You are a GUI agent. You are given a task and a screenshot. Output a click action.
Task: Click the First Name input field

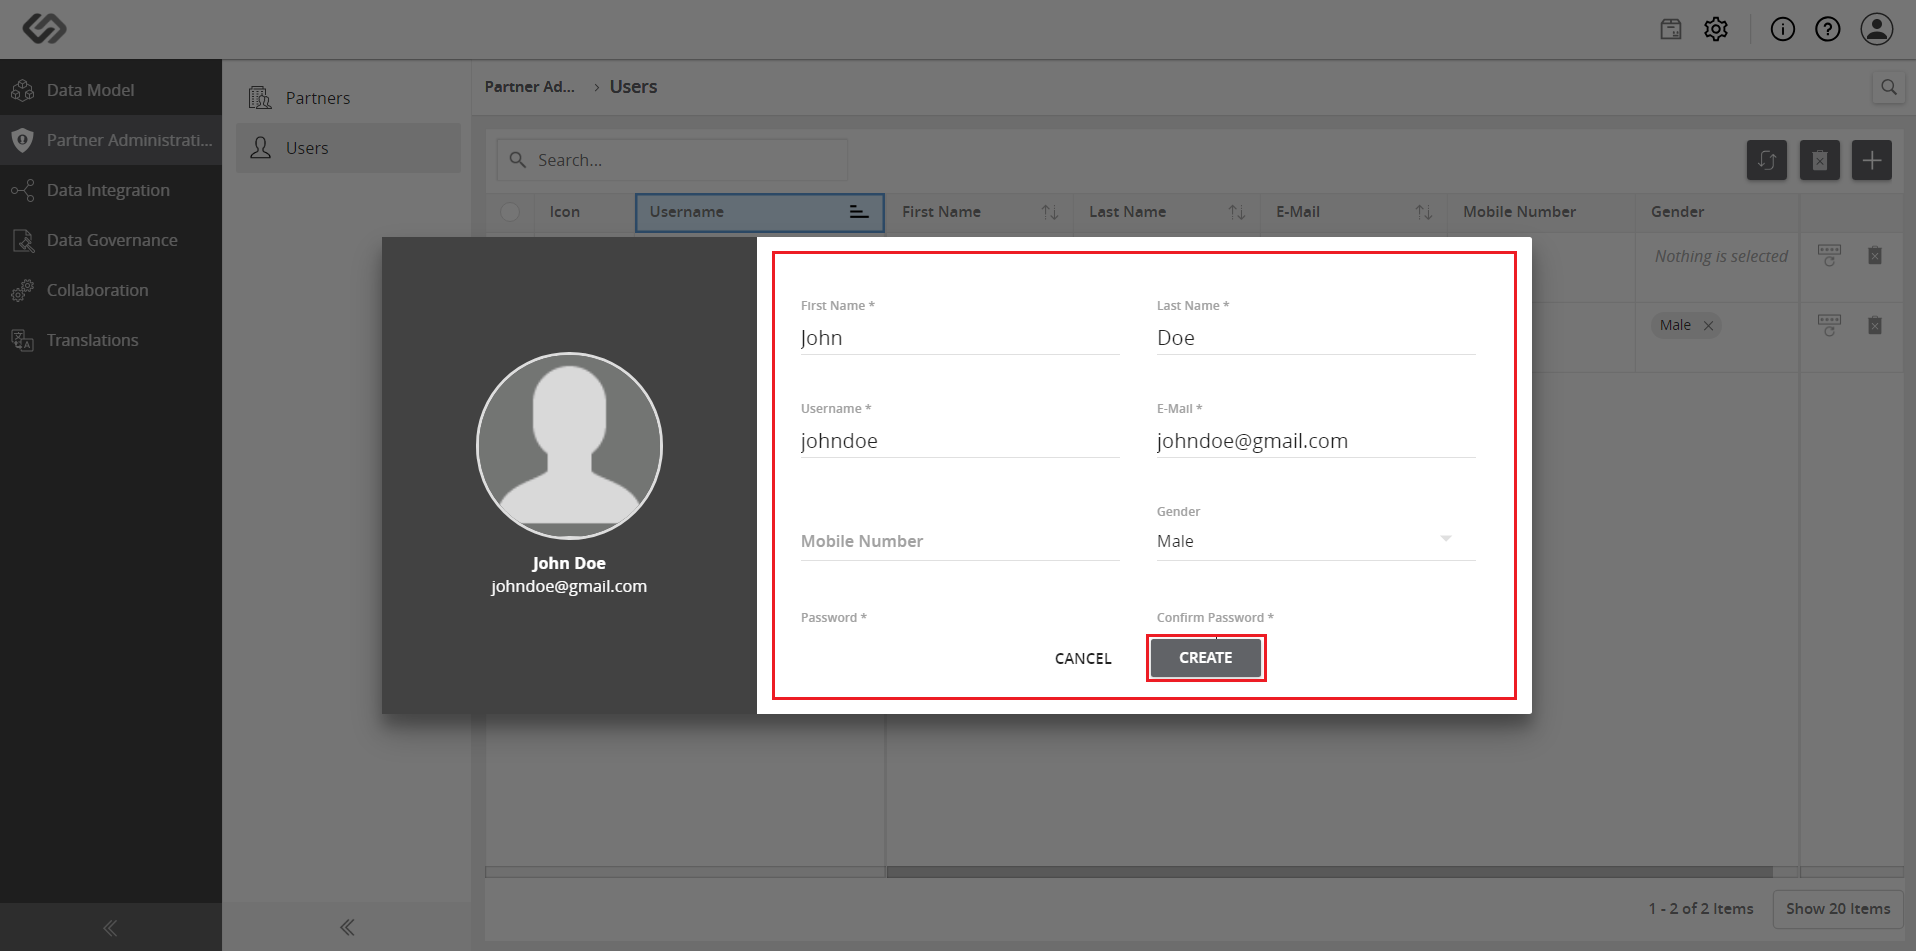click(x=960, y=338)
